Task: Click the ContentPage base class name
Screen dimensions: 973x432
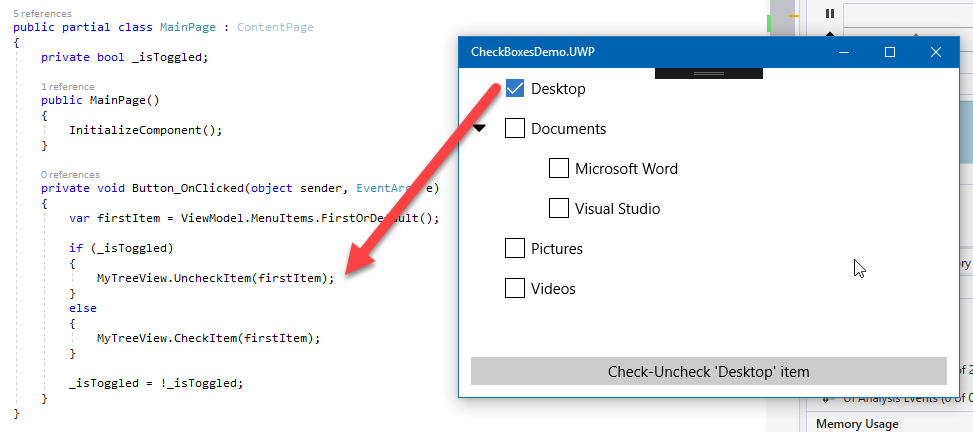Action: pyautogui.click(x=275, y=27)
